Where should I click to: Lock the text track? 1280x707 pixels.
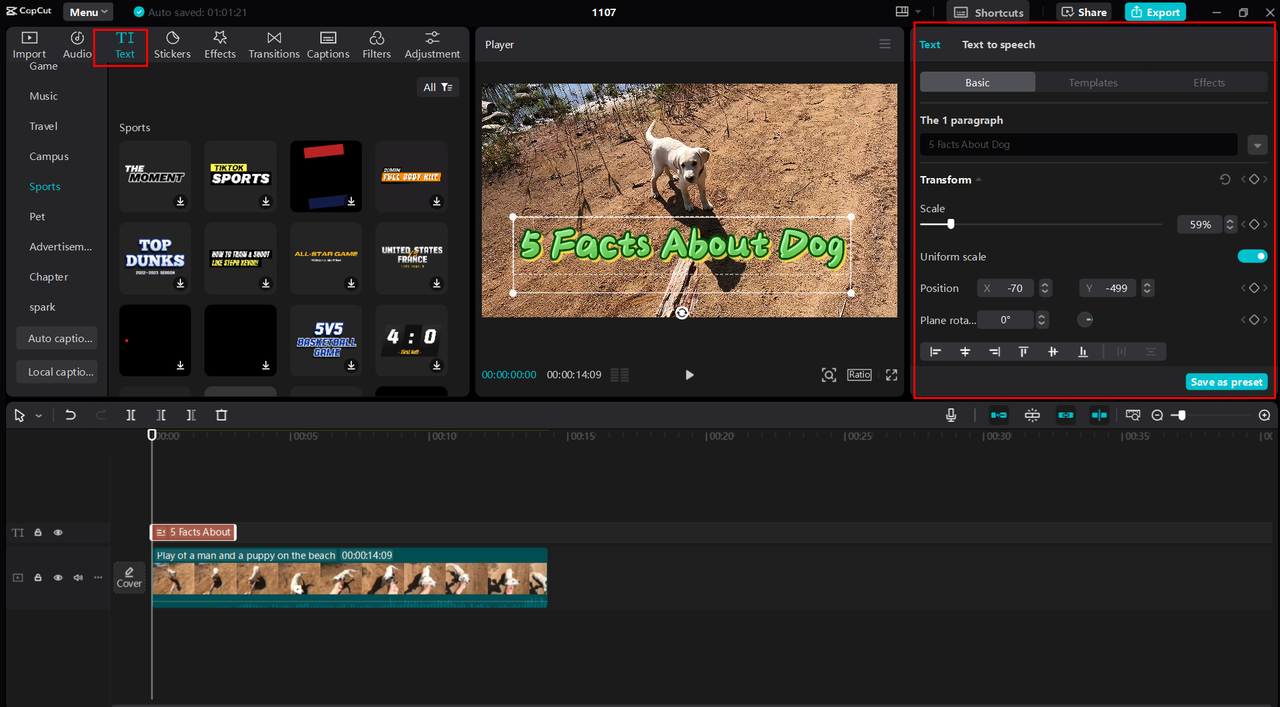pos(38,533)
